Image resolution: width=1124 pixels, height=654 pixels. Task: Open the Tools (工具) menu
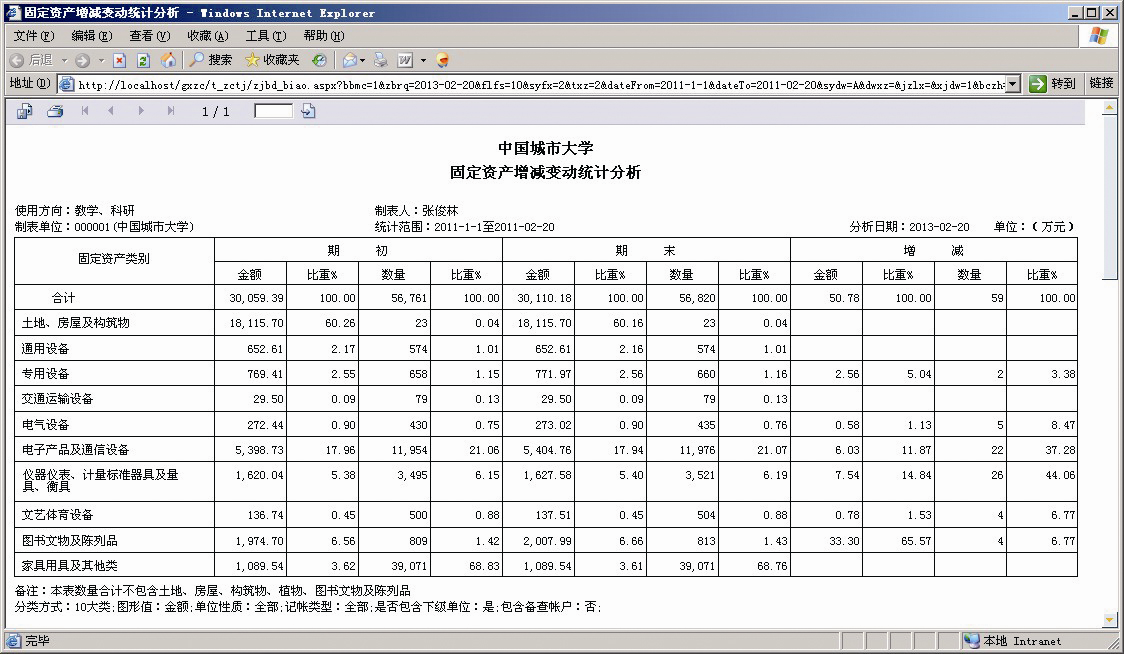(266, 36)
